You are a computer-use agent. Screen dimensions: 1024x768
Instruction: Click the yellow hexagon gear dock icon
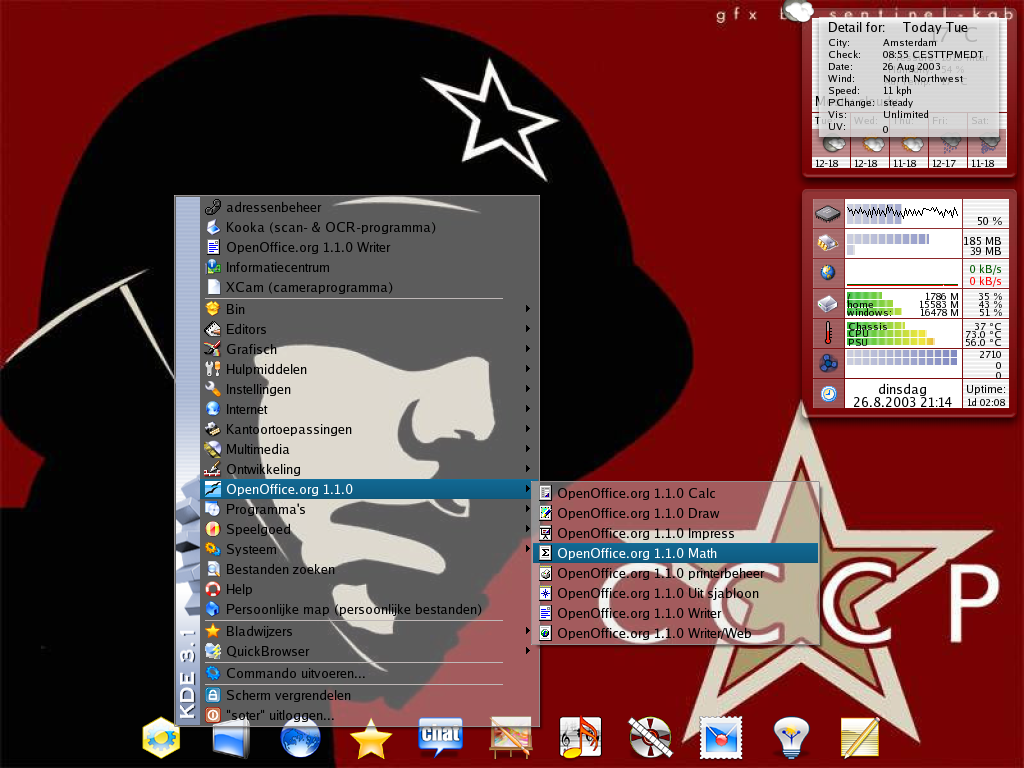161,738
